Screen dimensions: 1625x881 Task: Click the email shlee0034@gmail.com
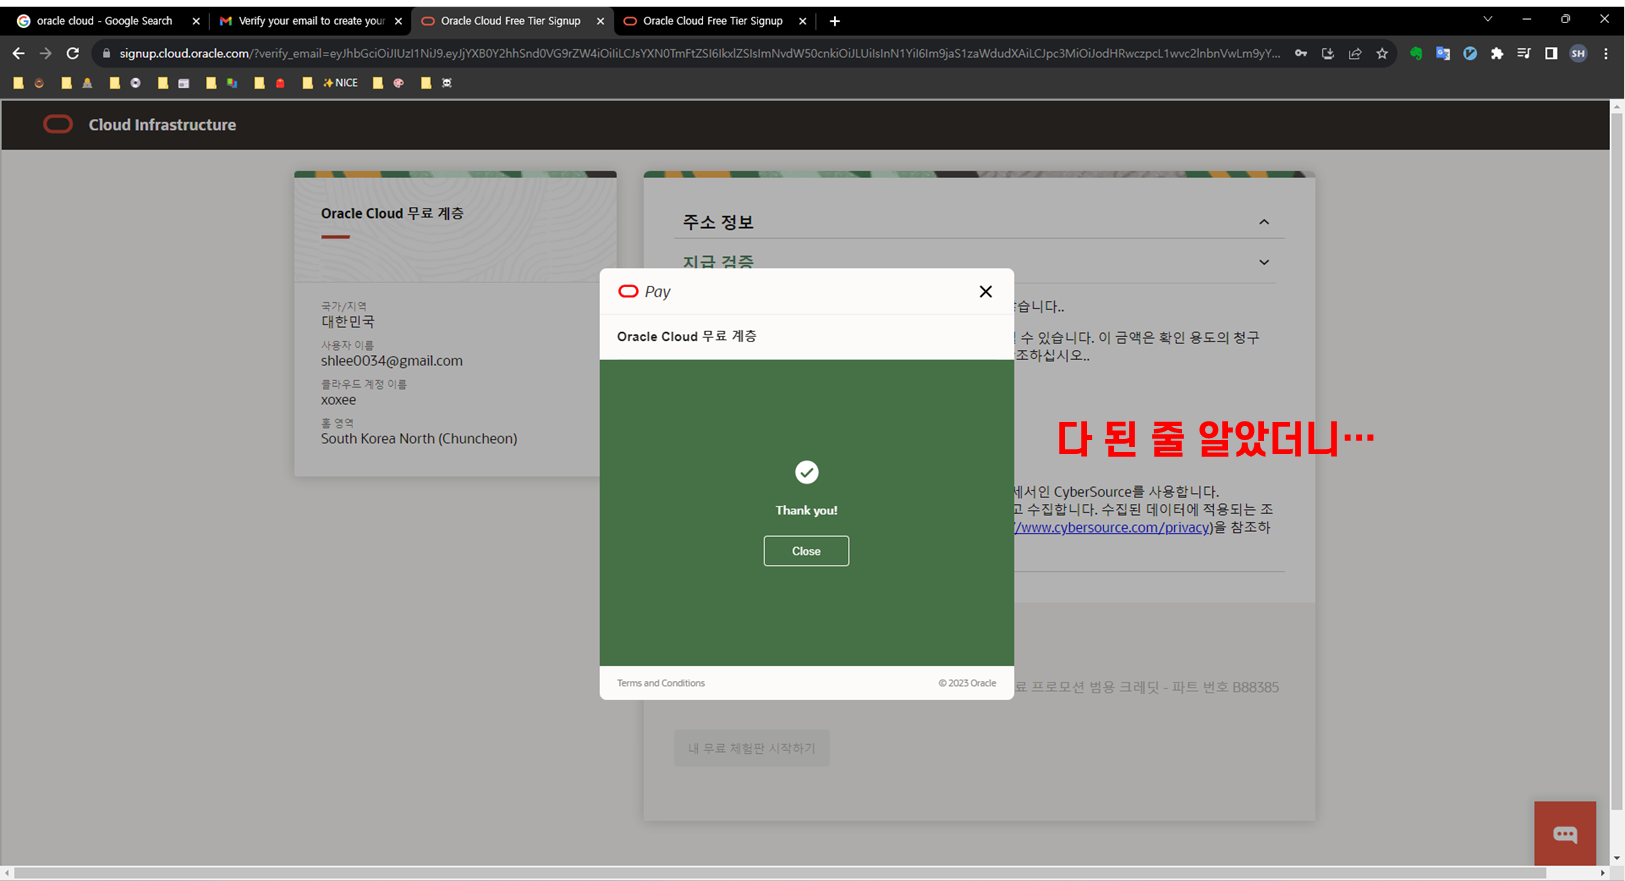392,361
